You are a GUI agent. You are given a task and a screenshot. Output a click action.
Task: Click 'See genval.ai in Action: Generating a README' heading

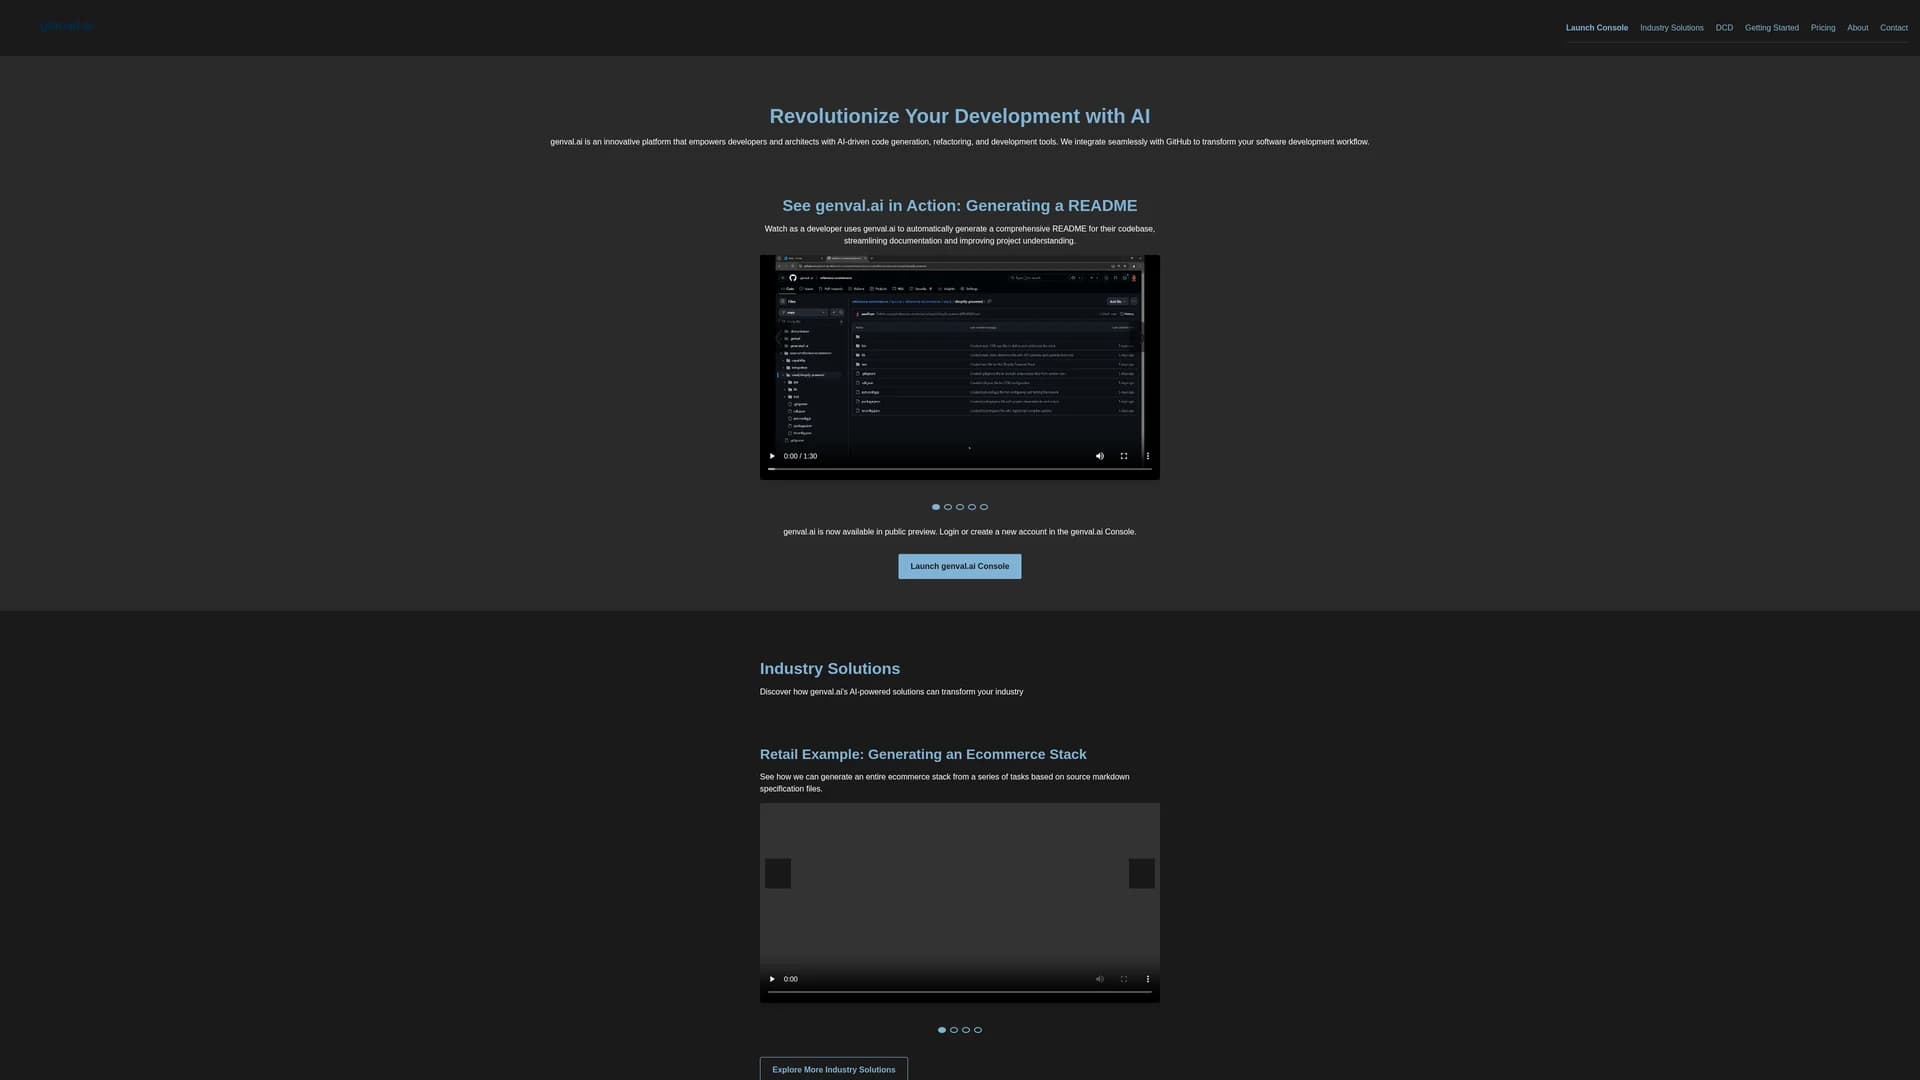959,206
